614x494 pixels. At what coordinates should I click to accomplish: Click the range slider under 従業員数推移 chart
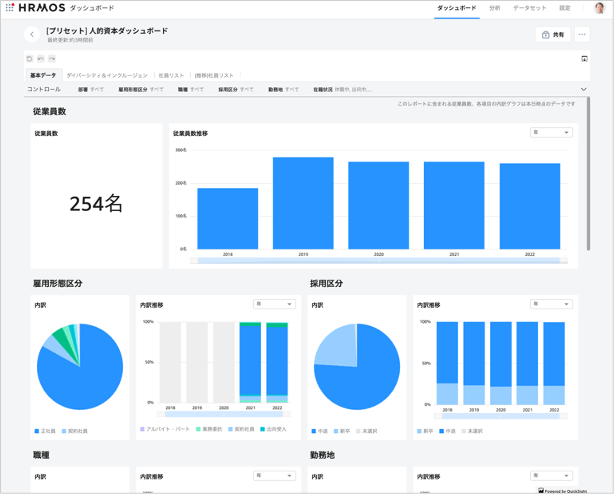[x=380, y=261]
